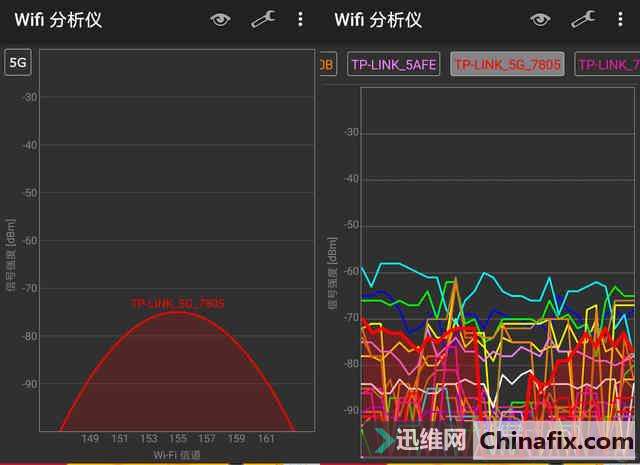Click the eye view icon in left panel
This screenshot has height=465, width=640.
pos(221,19)
